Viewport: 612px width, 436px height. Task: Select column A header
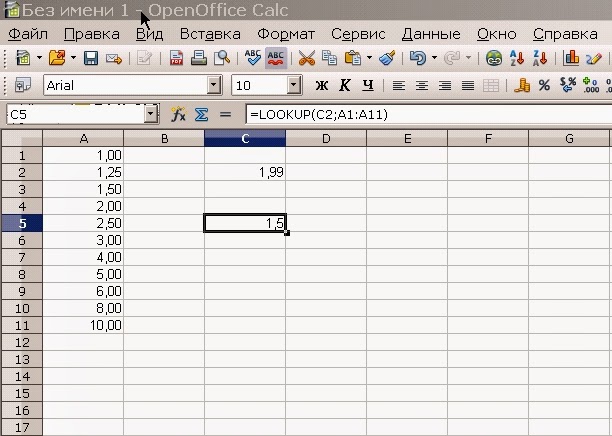83,139
